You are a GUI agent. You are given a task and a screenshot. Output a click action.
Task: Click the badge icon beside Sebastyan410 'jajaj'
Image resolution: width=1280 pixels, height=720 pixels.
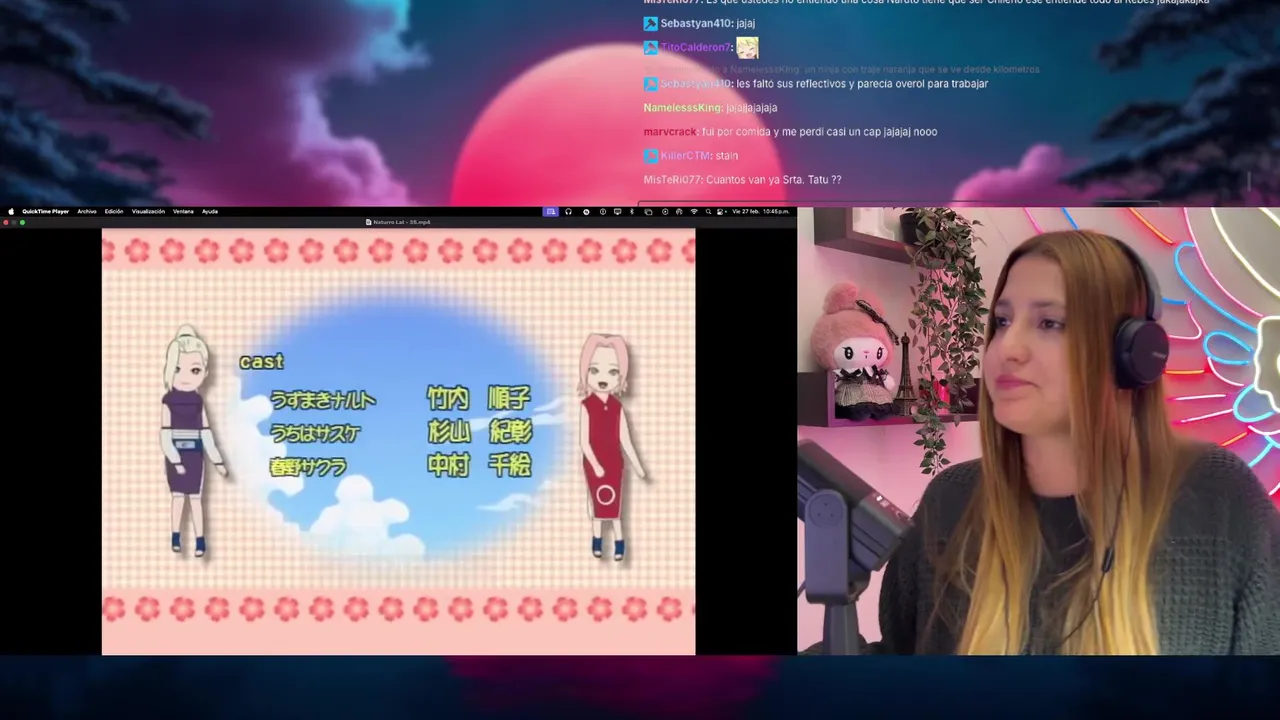point(650,23)
